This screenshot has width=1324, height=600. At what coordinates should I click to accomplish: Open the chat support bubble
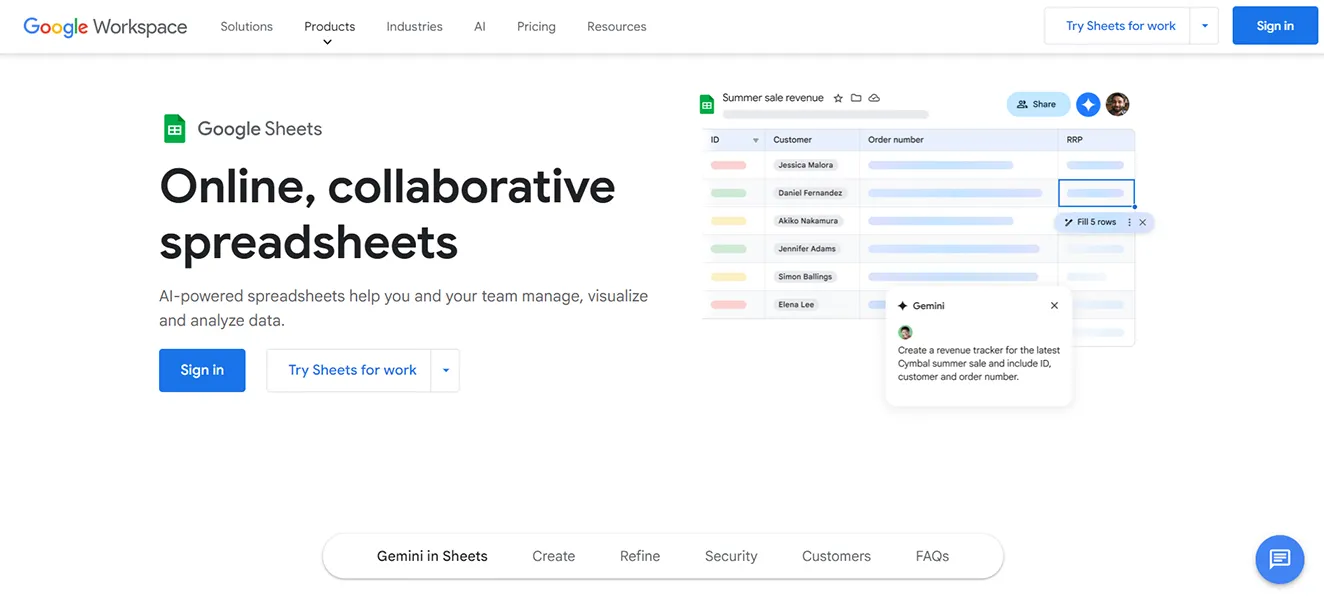[x=1280, y=559]
